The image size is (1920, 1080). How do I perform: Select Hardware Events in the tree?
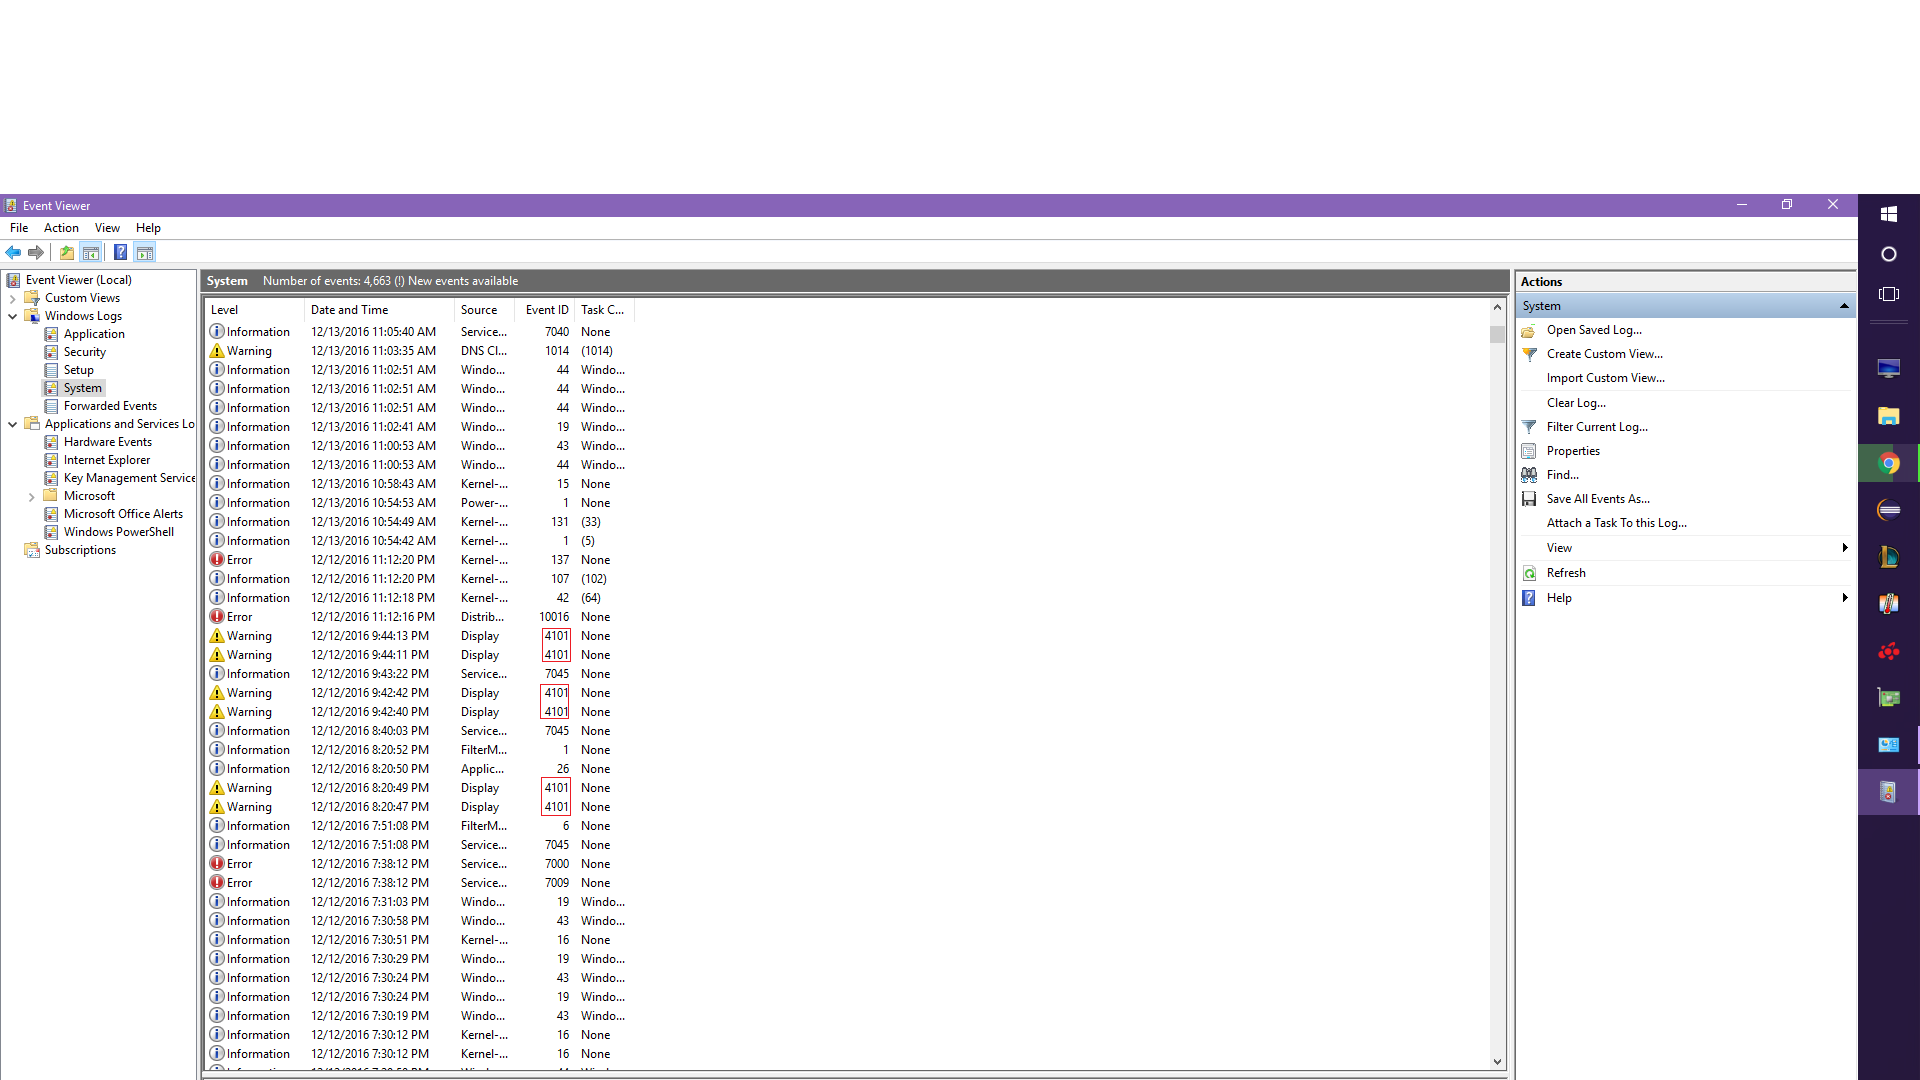pyautogui.click(x=107, y=442)
